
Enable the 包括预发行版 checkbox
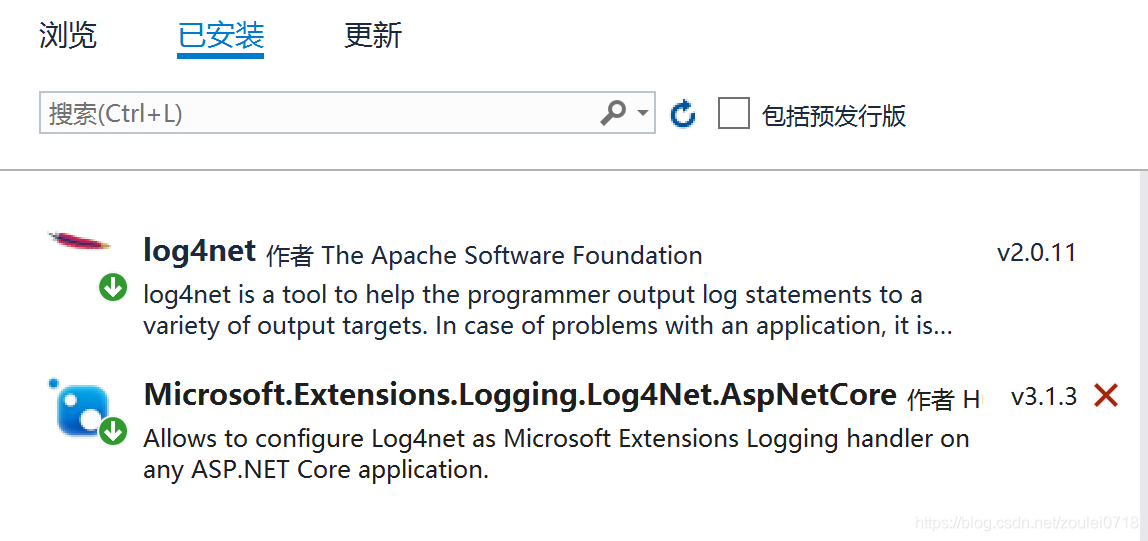pyautogui.click(x=734, y=113)
